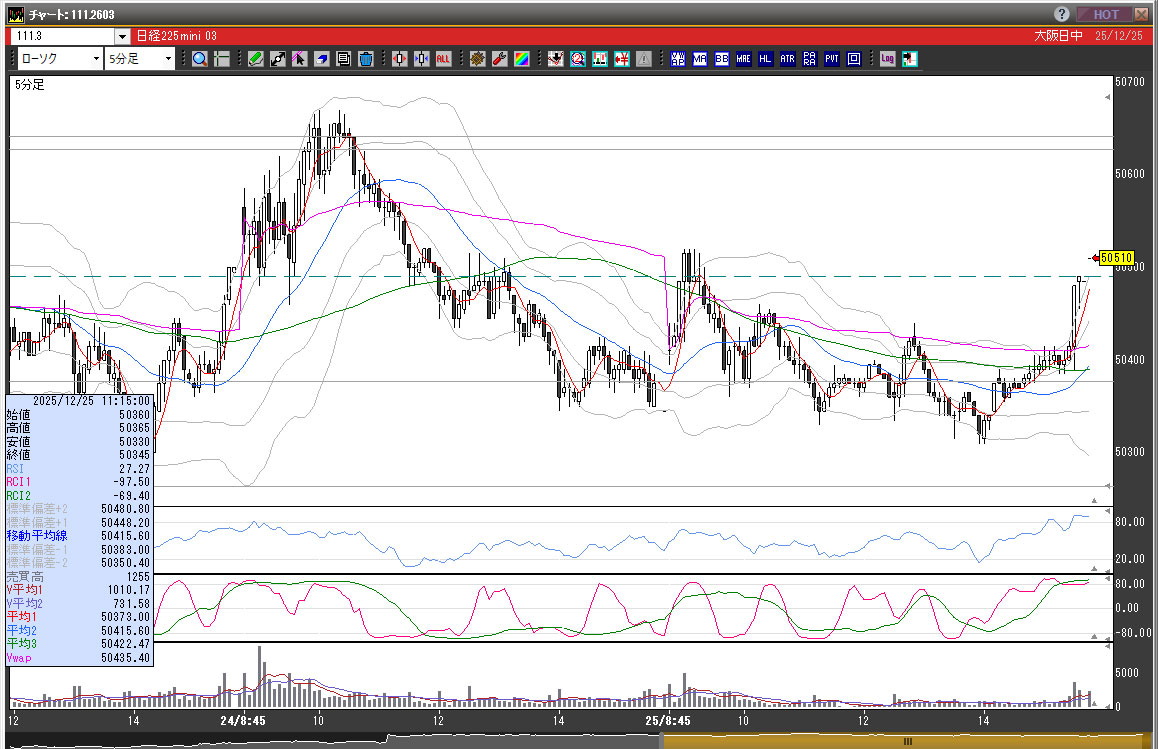1158x749 pixels.
Task: Select the green pencil drawing tool
Action: click(256, 59)
